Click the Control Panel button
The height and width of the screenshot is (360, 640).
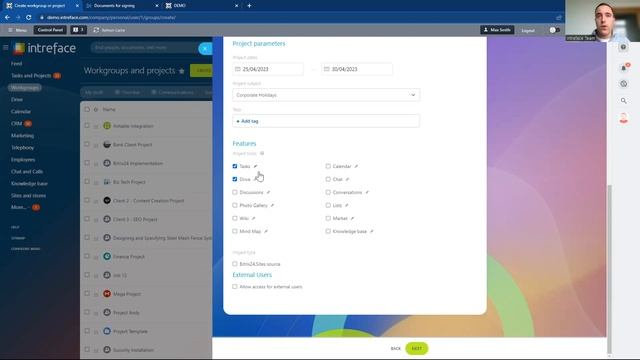50,30
